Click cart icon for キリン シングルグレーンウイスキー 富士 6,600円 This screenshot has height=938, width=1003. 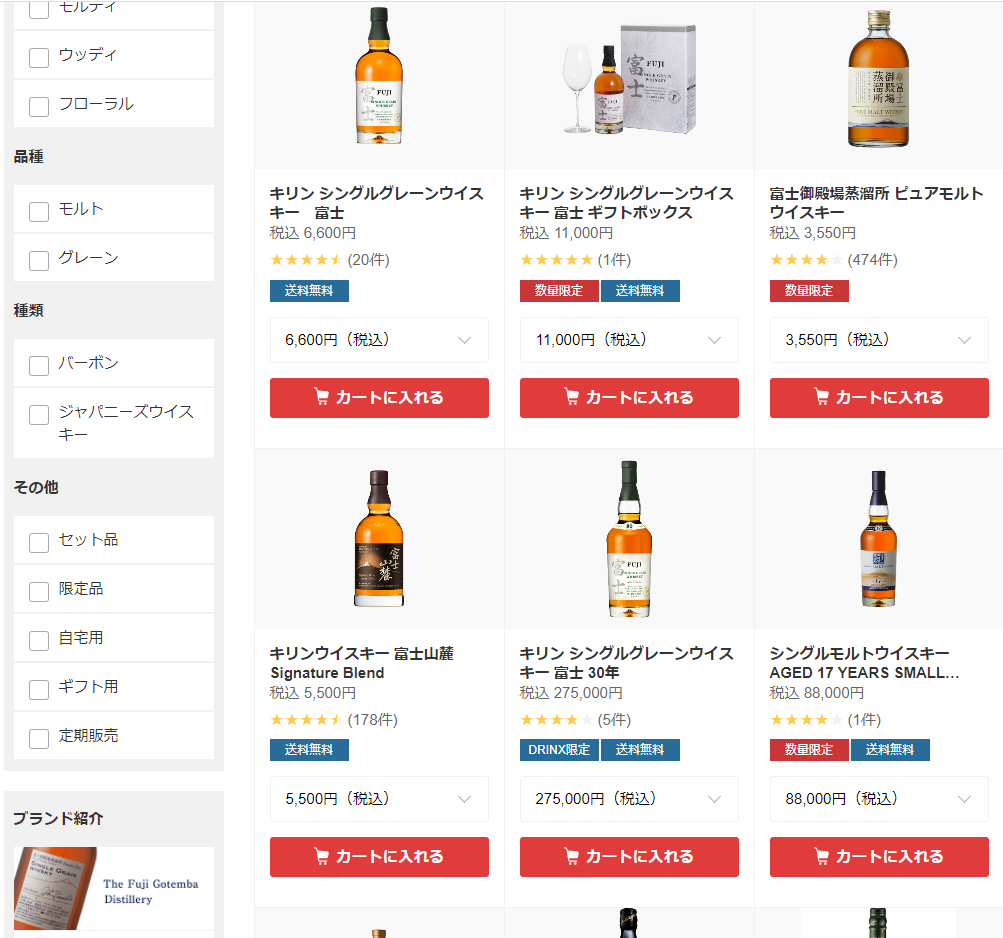tap(321, 398)
